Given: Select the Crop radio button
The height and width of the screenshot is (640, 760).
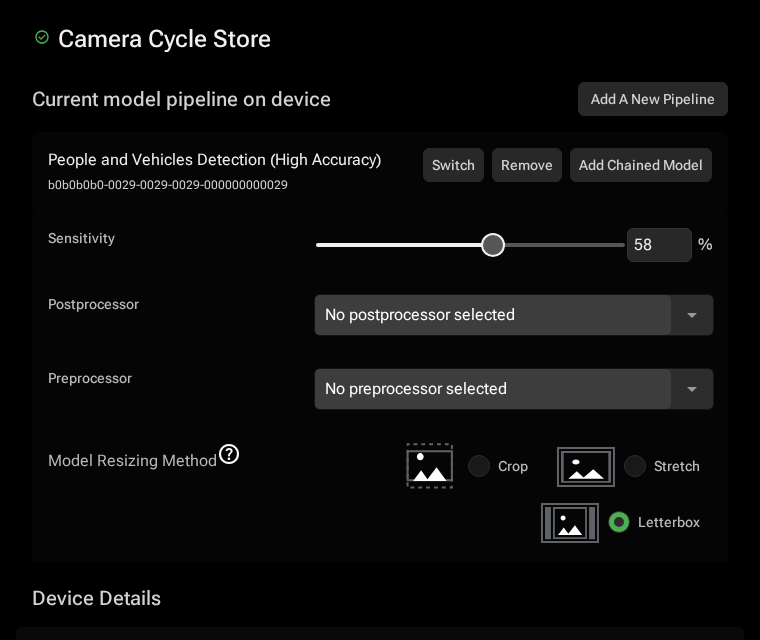Looking at the screenshot, I should [x=479, y=466].
